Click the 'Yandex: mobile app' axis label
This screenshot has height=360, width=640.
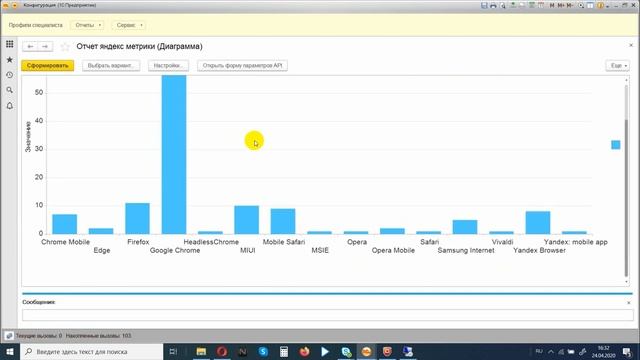coord(576,242)
